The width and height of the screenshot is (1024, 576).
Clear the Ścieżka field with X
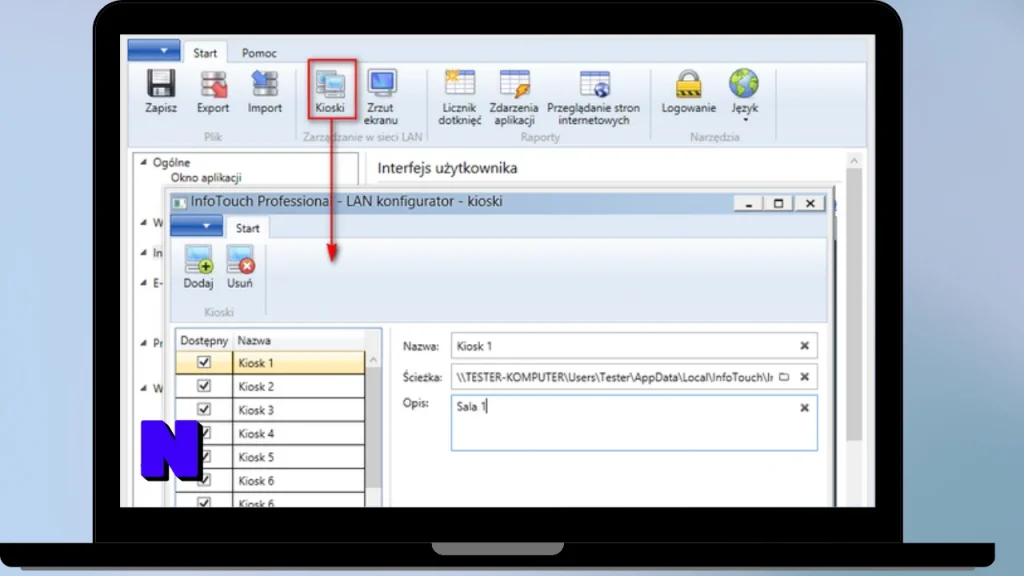pyautogui.click(x=805, y=377)
